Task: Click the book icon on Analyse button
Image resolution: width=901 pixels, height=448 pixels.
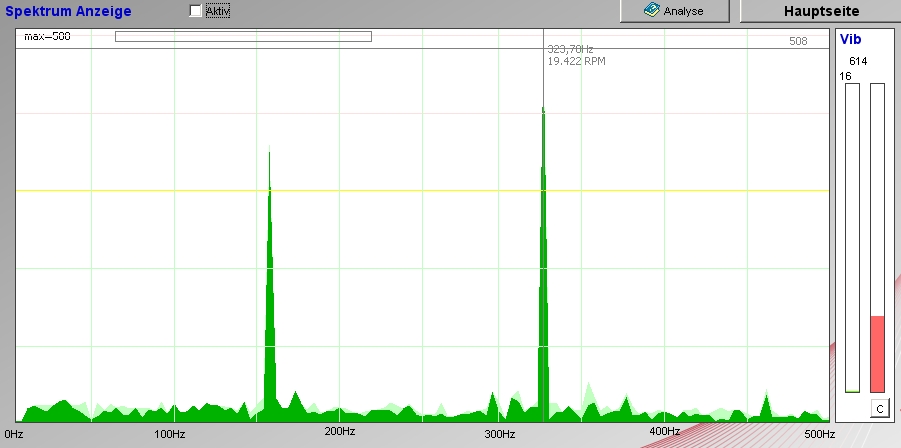Action: tap(651, 11)
